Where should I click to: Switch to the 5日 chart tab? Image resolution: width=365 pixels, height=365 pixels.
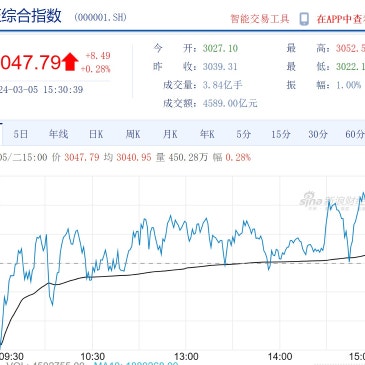pos(21,134)
